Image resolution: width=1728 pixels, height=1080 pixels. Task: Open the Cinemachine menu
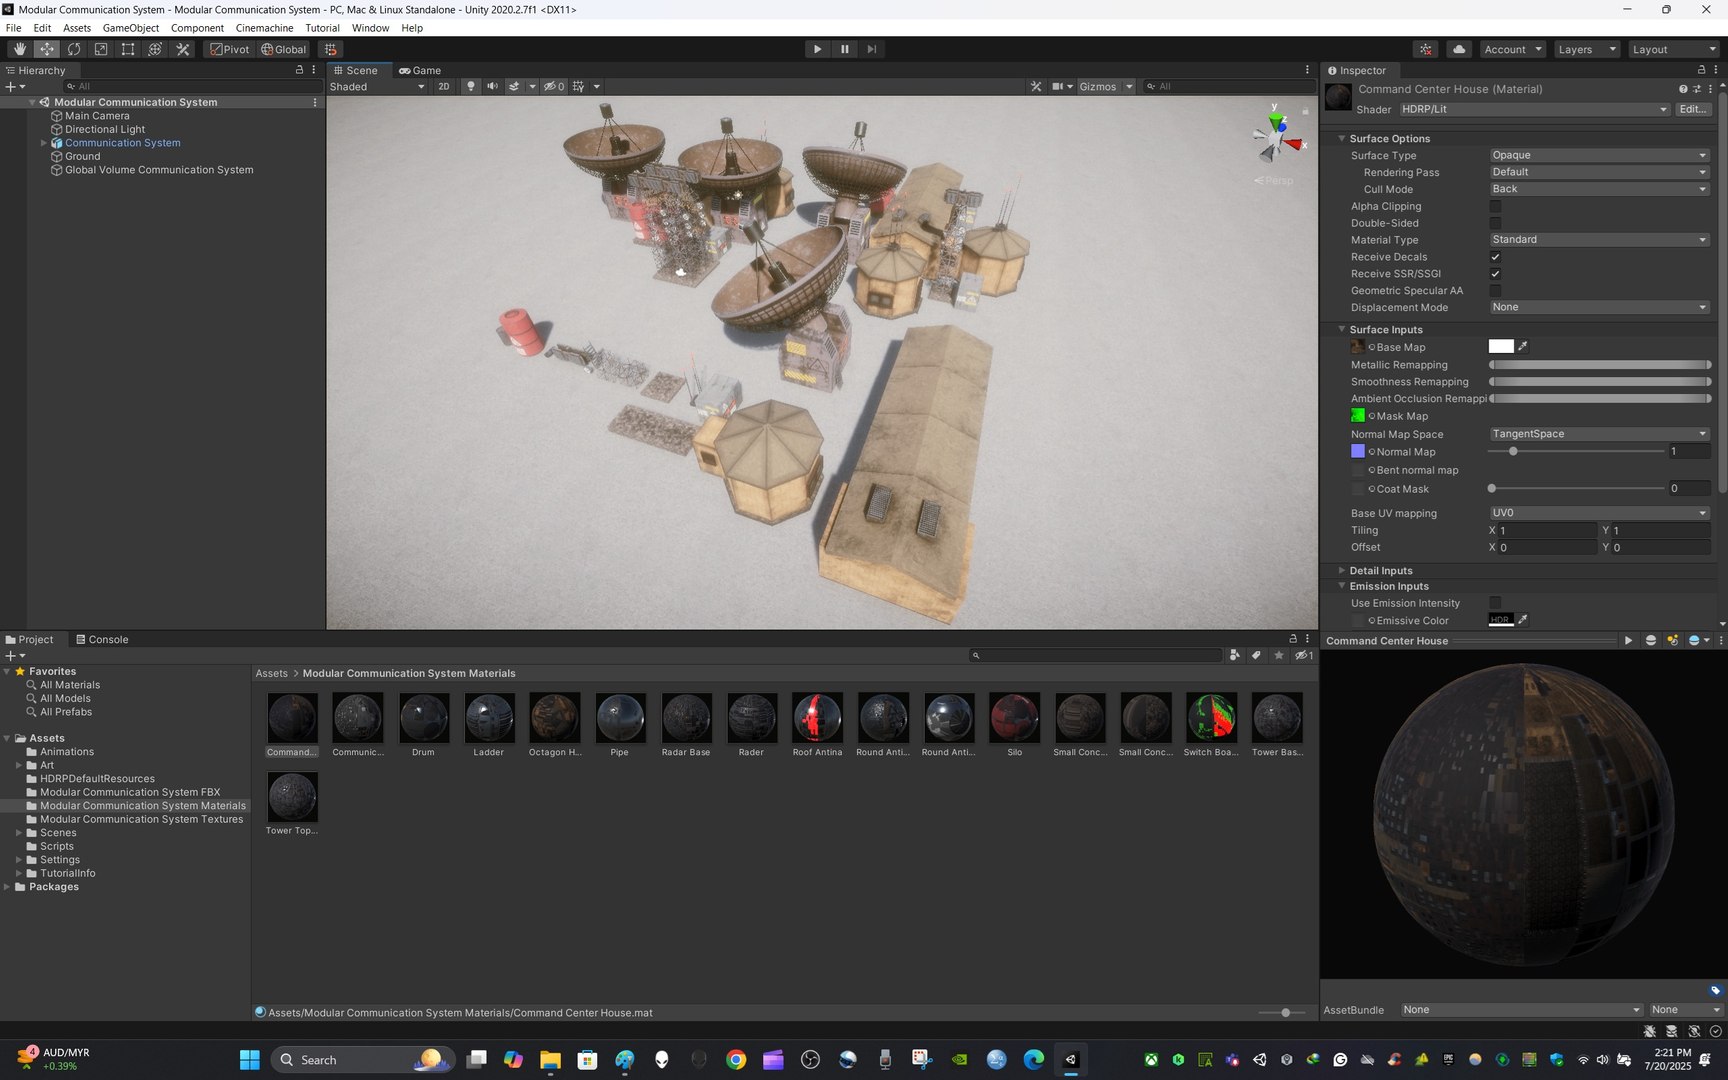(264, 28)
